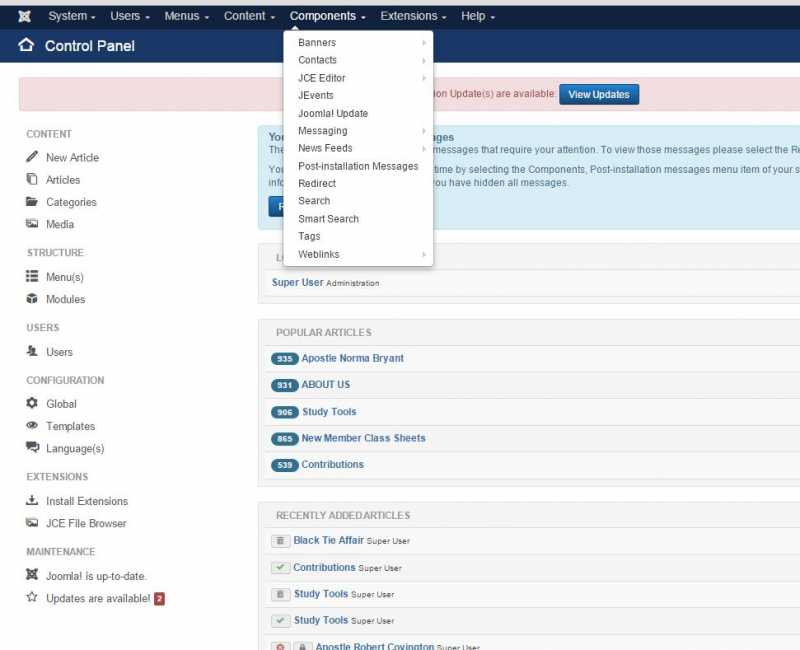Click the Templates eye icon
Viewport: 800px width, 650px height.
click(32, 425)
